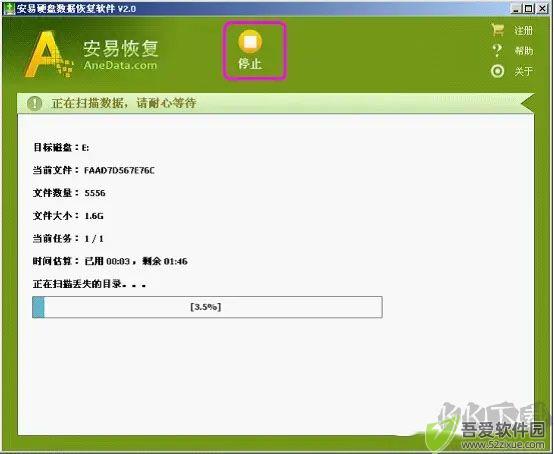Click the current task value 1 / 1
Image resolution: width=554 pixels, height=454 pixels.
[x=94, y=239]
